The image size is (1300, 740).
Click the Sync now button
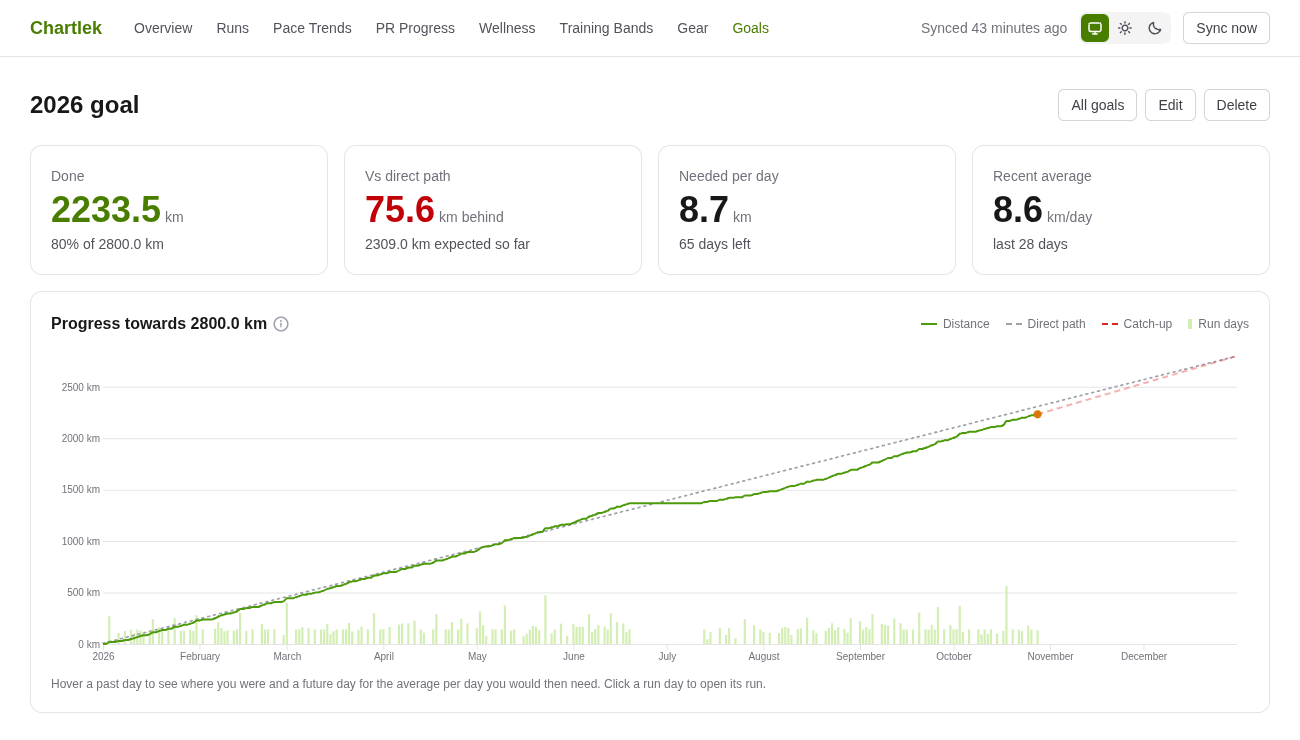click(1226, 28)
